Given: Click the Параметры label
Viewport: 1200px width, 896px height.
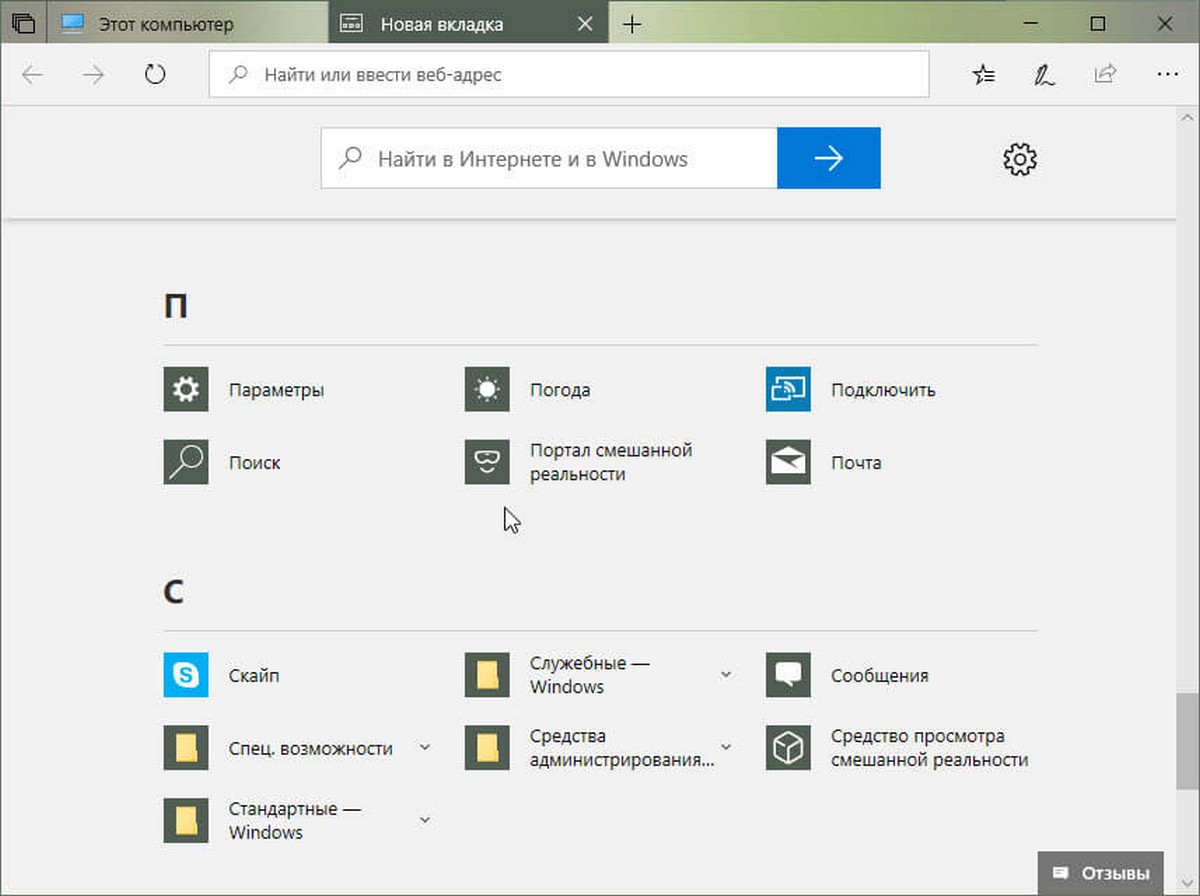Looking at the screenshot, I should [276, 390].
